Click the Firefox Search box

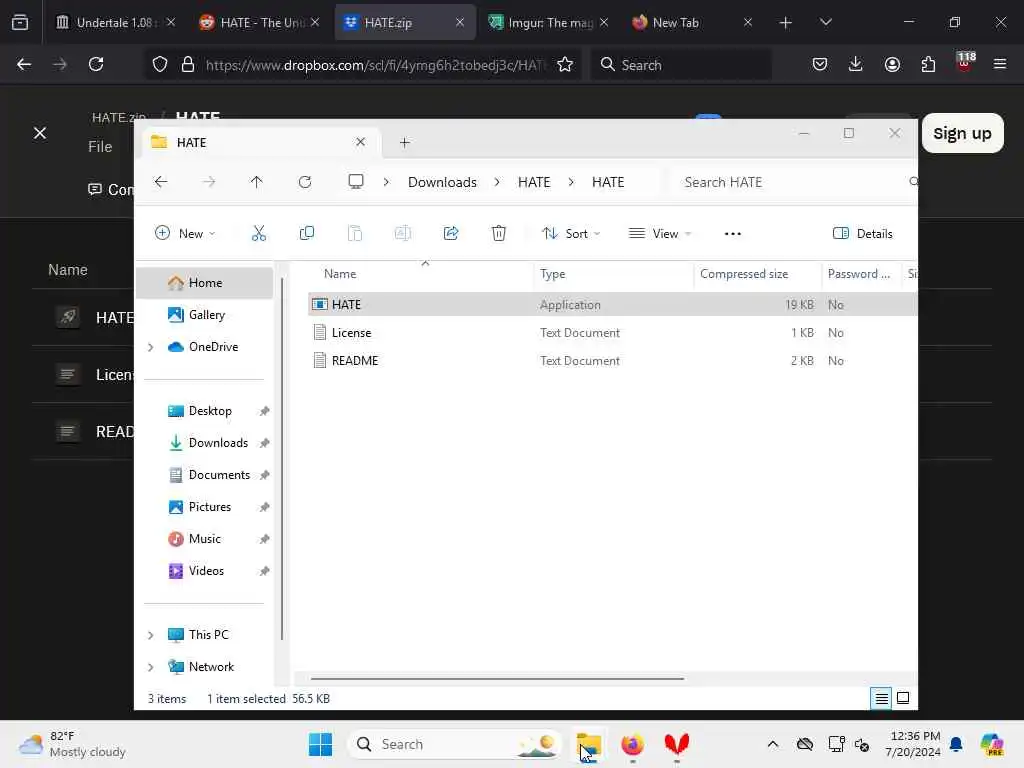click(x=681, y=65)
